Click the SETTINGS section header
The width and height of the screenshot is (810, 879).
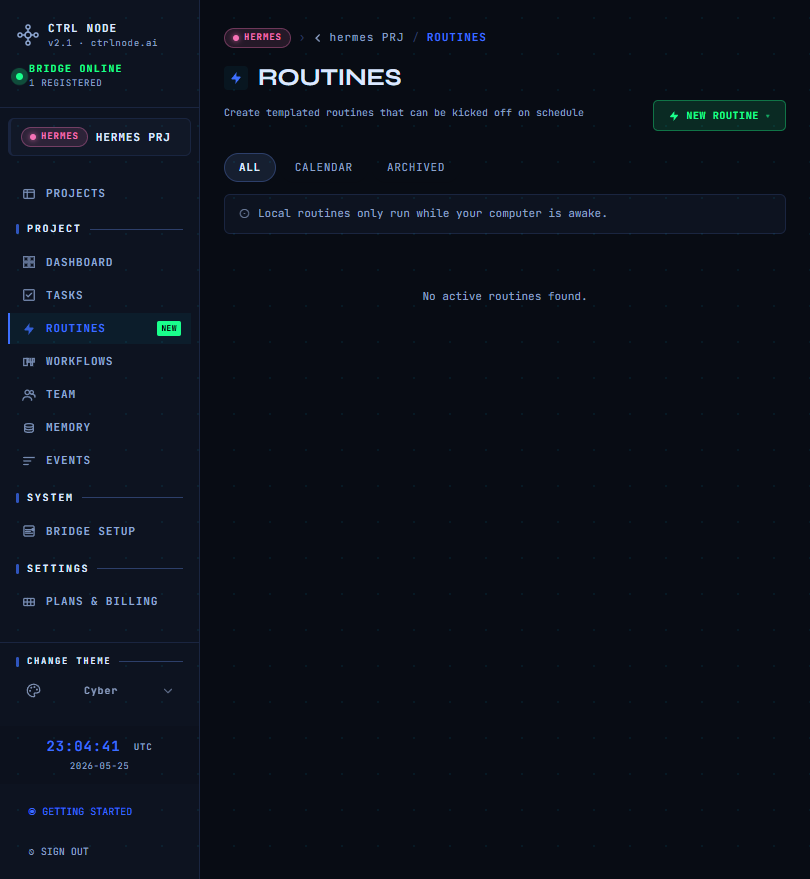[x=58, y=569]
